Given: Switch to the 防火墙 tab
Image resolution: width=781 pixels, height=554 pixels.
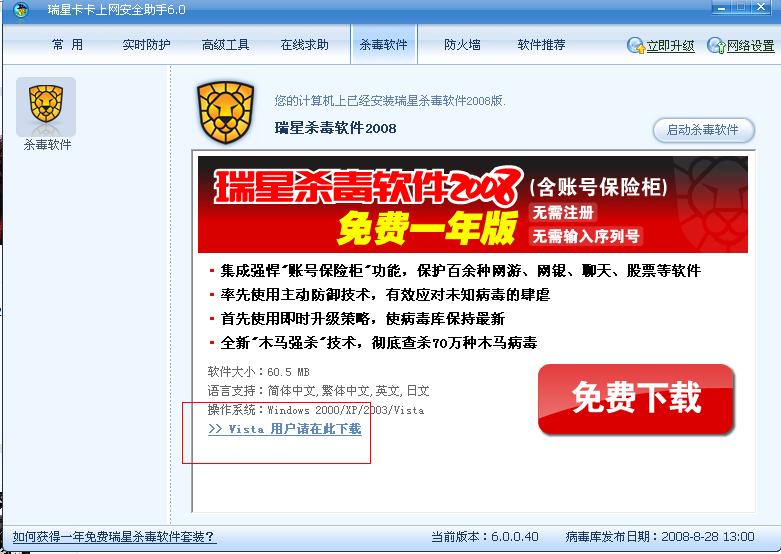Looking at the screenshot, I should click(462, 45).
